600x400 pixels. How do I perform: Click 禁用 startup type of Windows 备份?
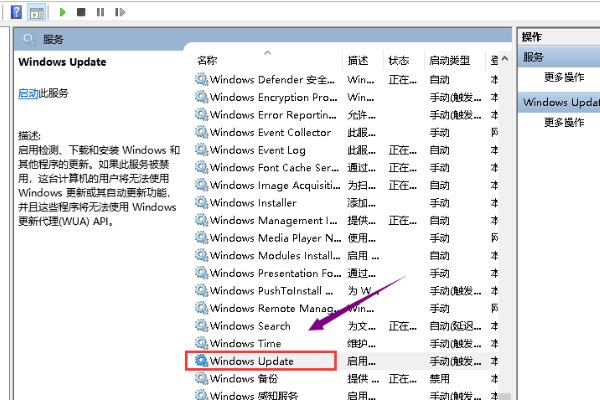pyautogui.click(x=439, y=379)
